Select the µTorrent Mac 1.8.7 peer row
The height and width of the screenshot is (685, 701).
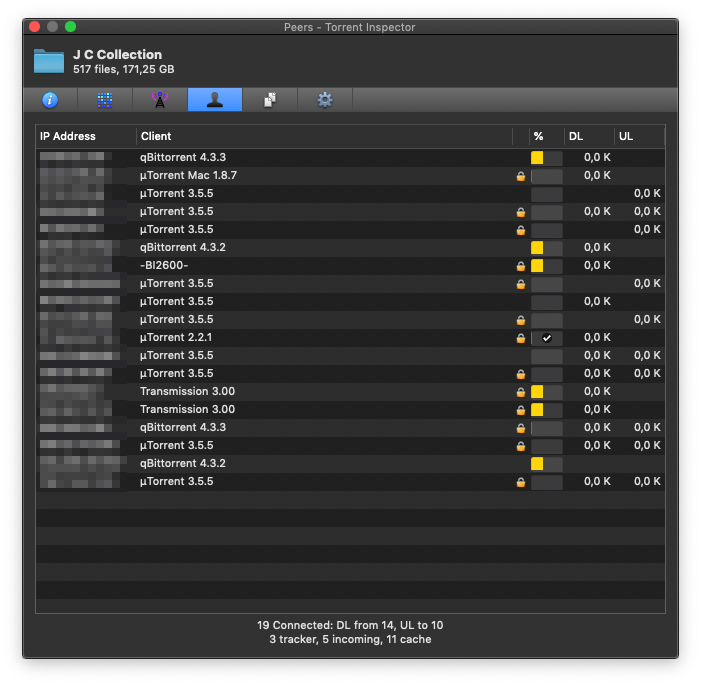[x=300, y=176]
